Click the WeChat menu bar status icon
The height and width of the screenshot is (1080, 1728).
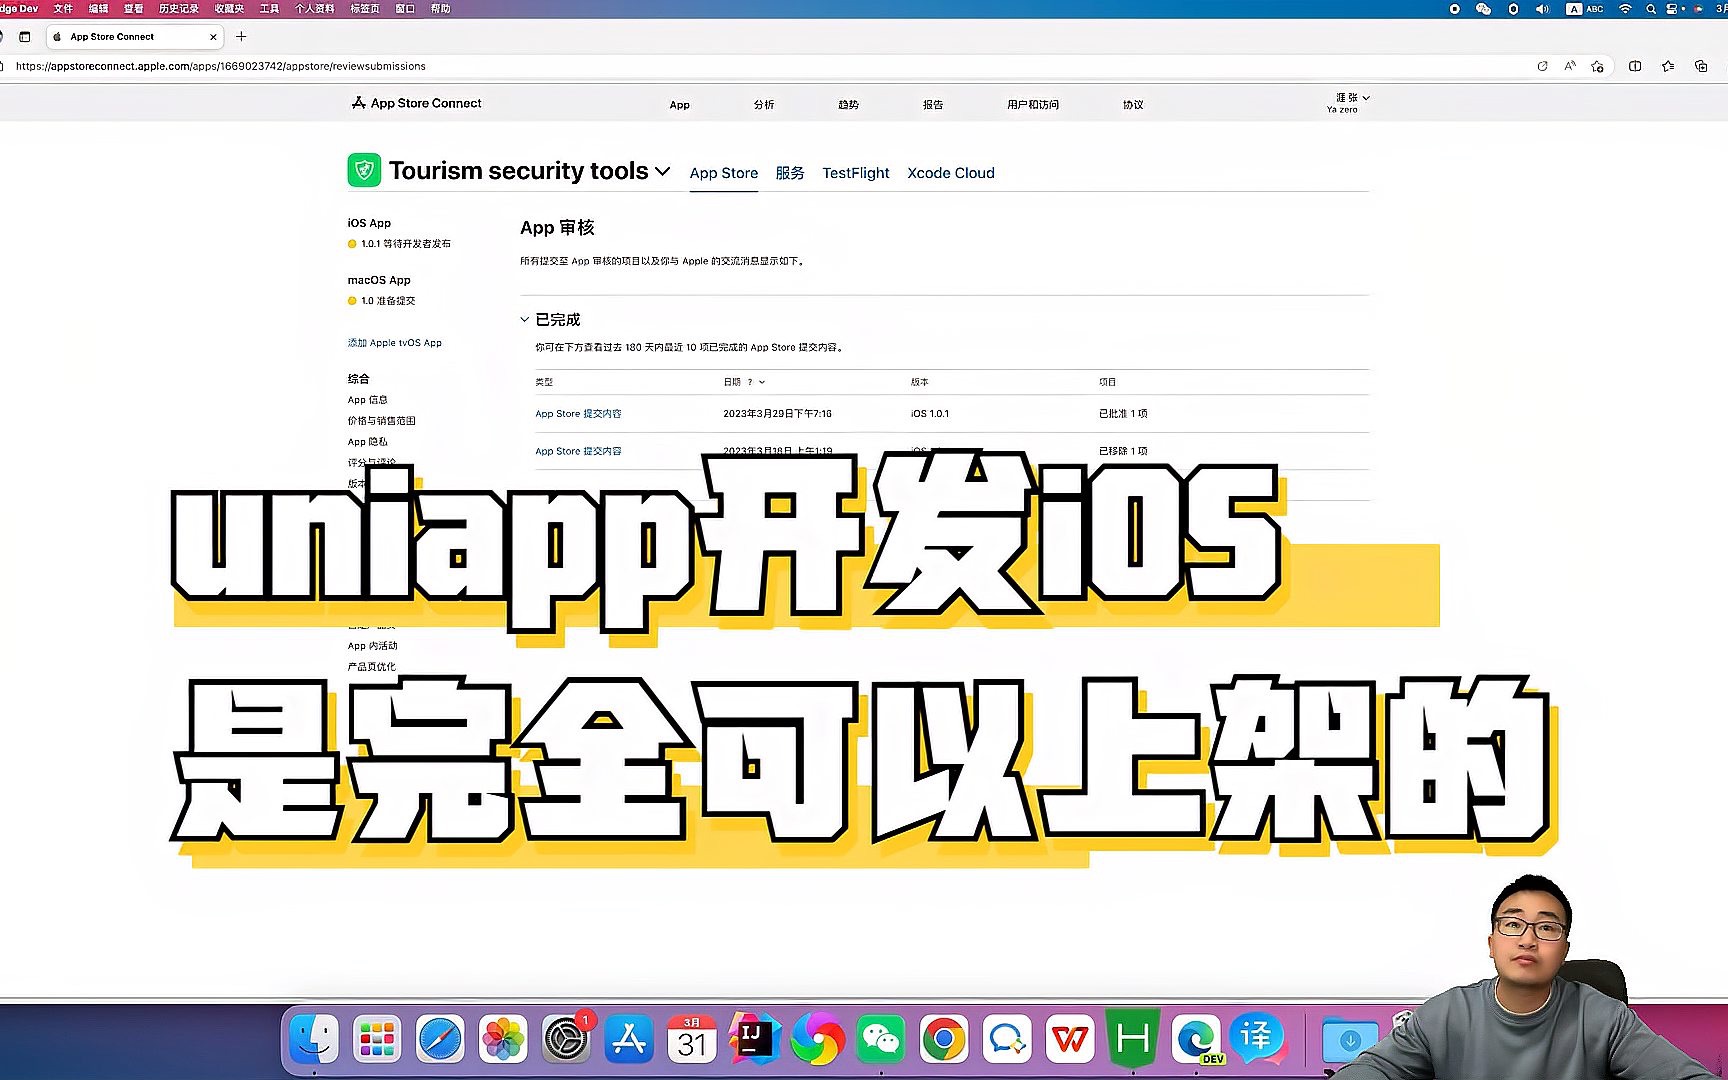coord(1484,9)
